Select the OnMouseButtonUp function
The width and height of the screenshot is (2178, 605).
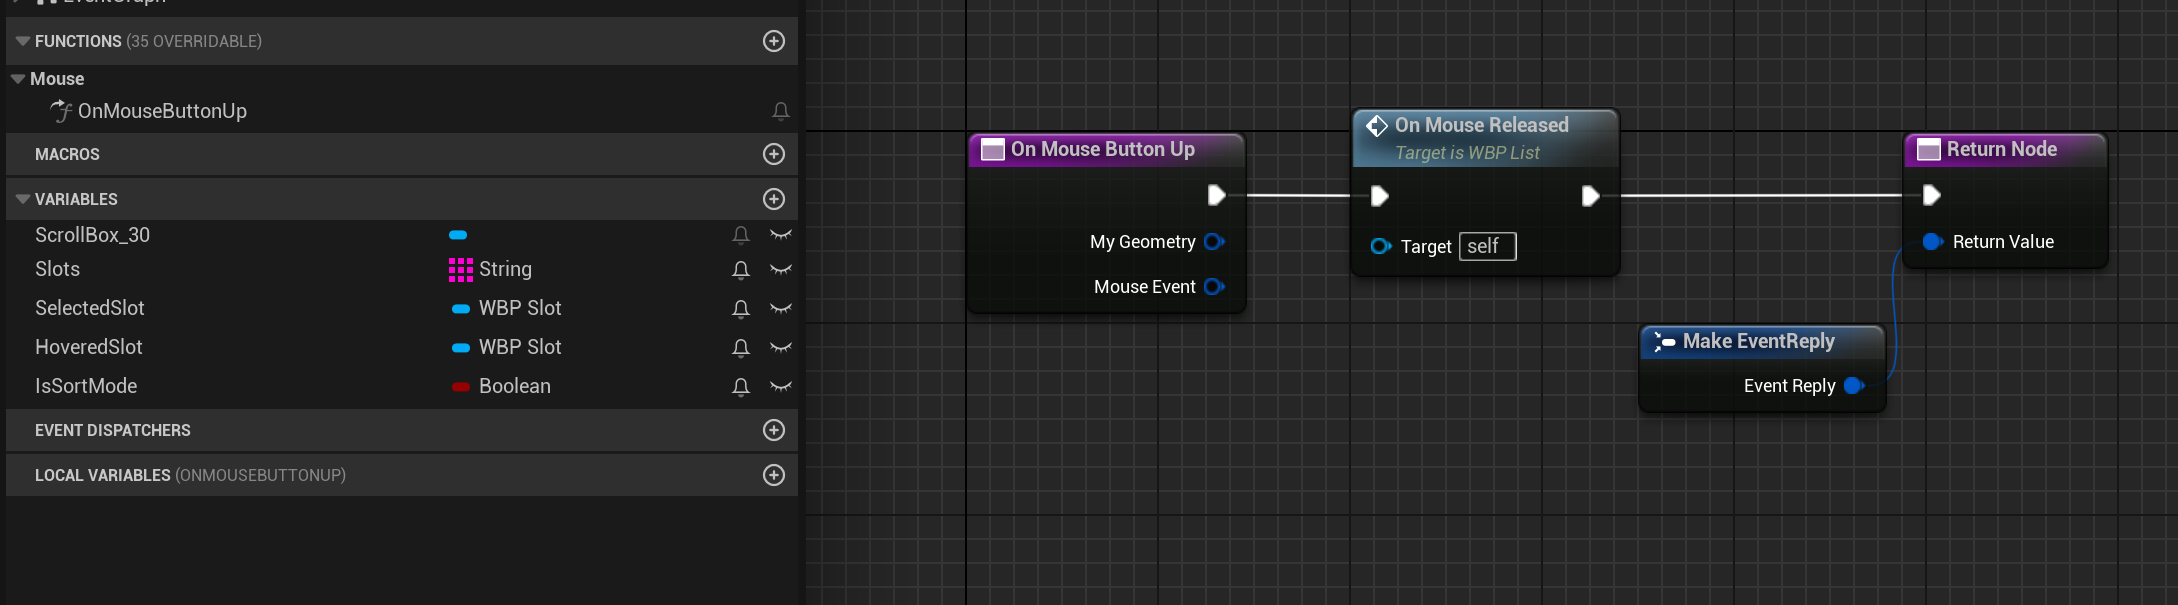click(x=162, y=111)
